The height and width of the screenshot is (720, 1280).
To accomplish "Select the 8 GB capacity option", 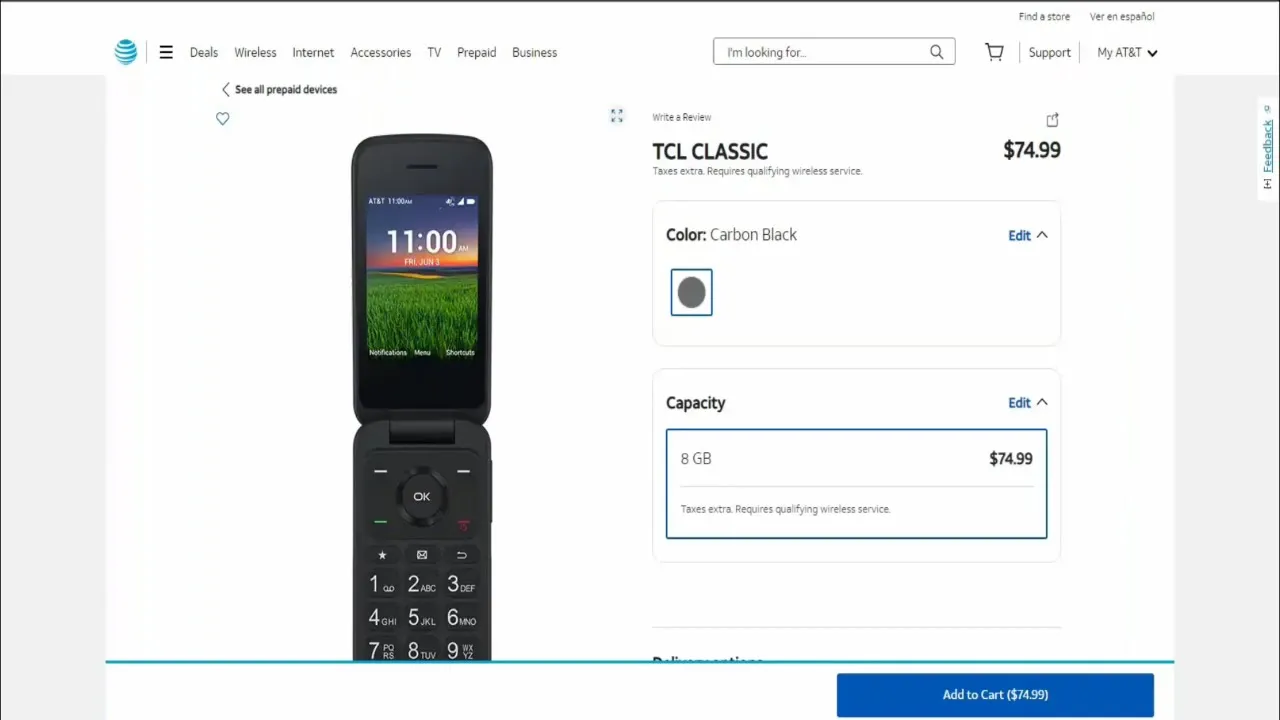I will (857, 484).
